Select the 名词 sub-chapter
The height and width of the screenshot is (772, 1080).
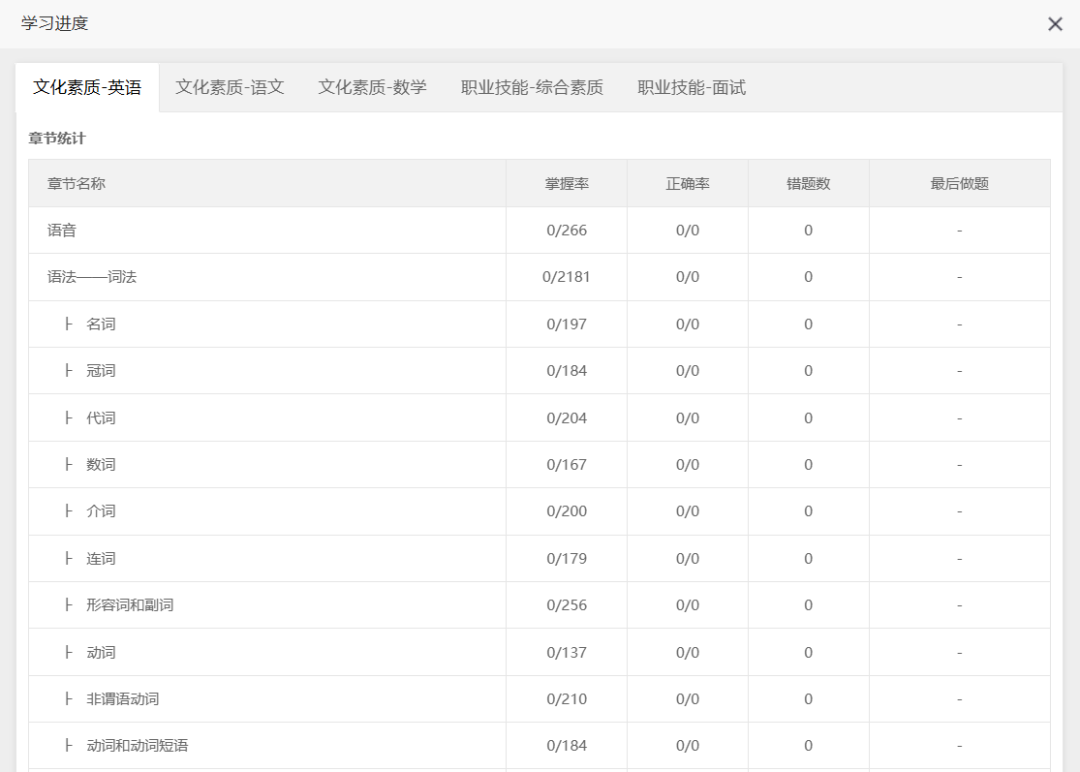coord(101,324)
